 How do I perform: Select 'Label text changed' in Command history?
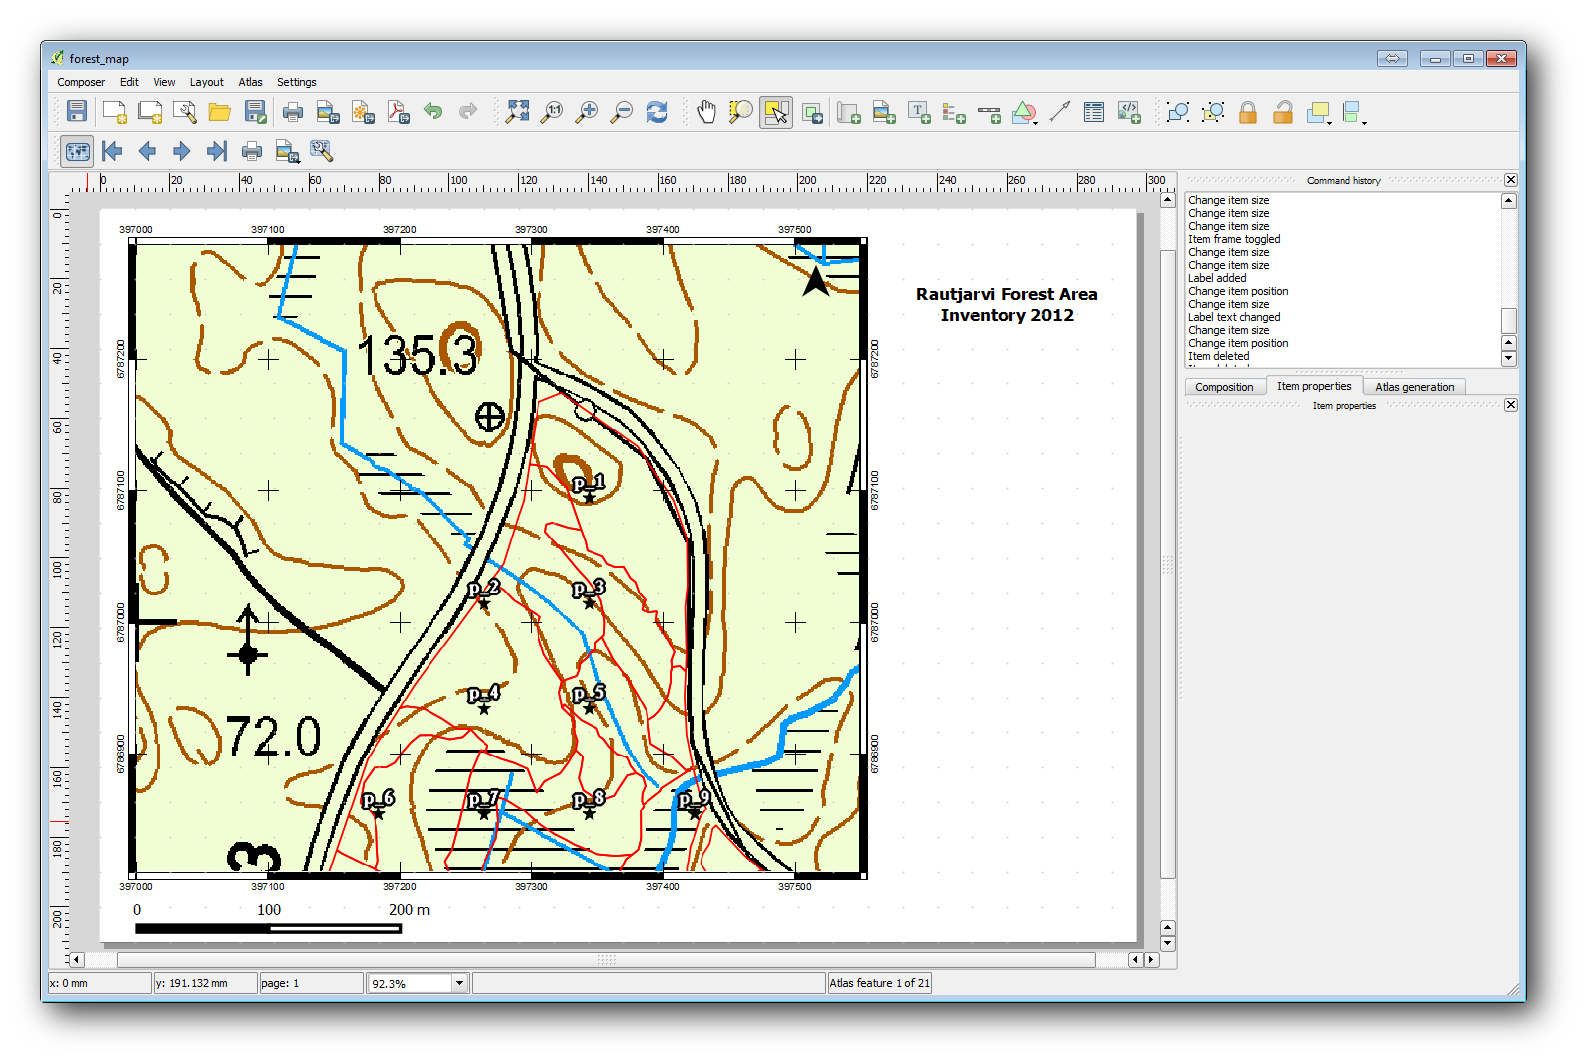click(x=1234, y=317)
